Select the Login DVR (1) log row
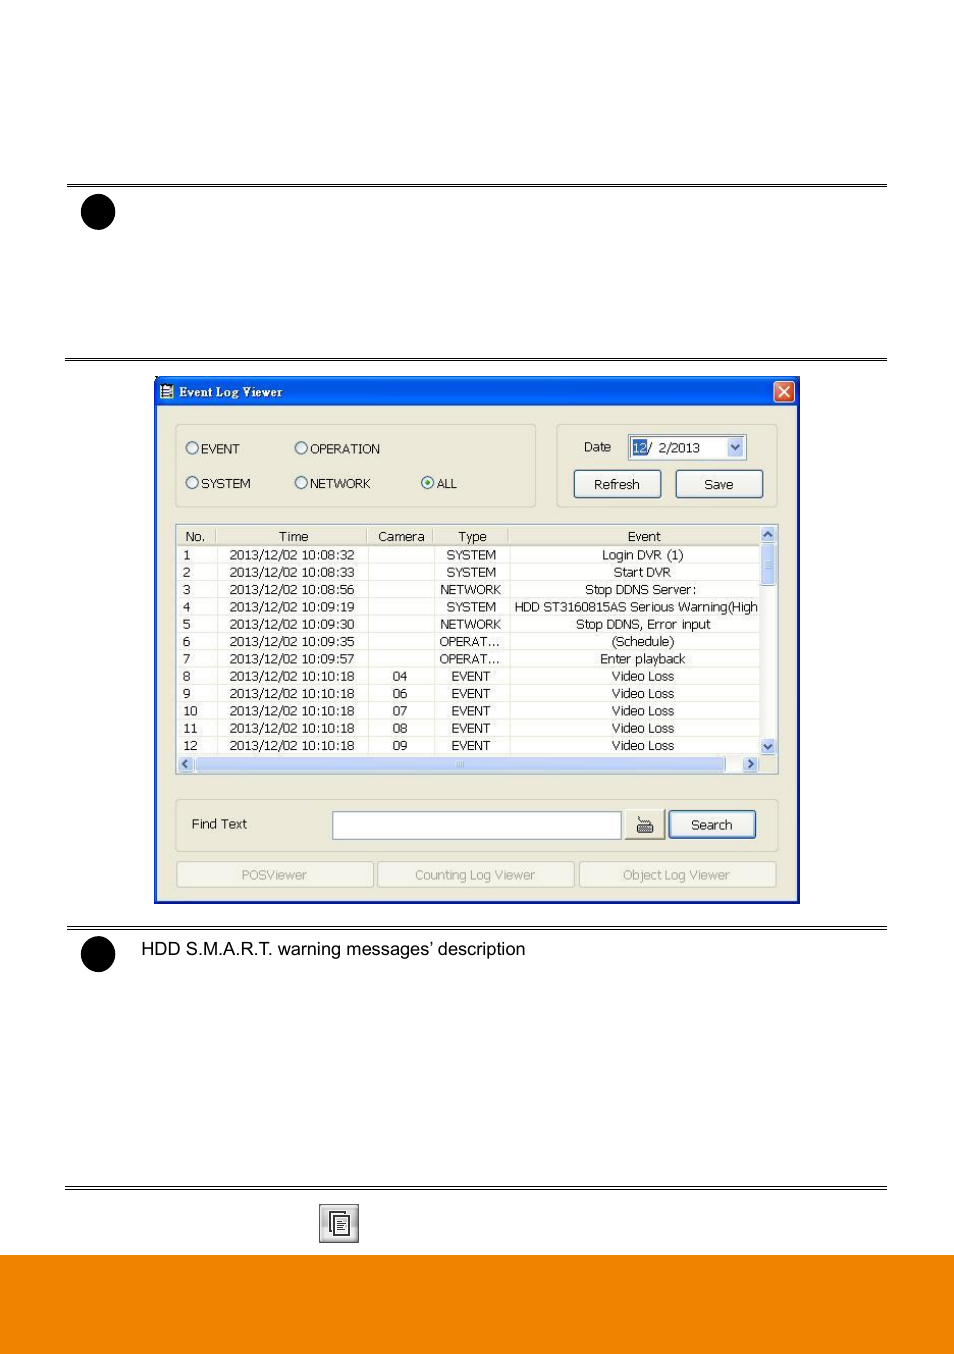The height and width of the screenshot is (1354, 954). click(468, 555)
